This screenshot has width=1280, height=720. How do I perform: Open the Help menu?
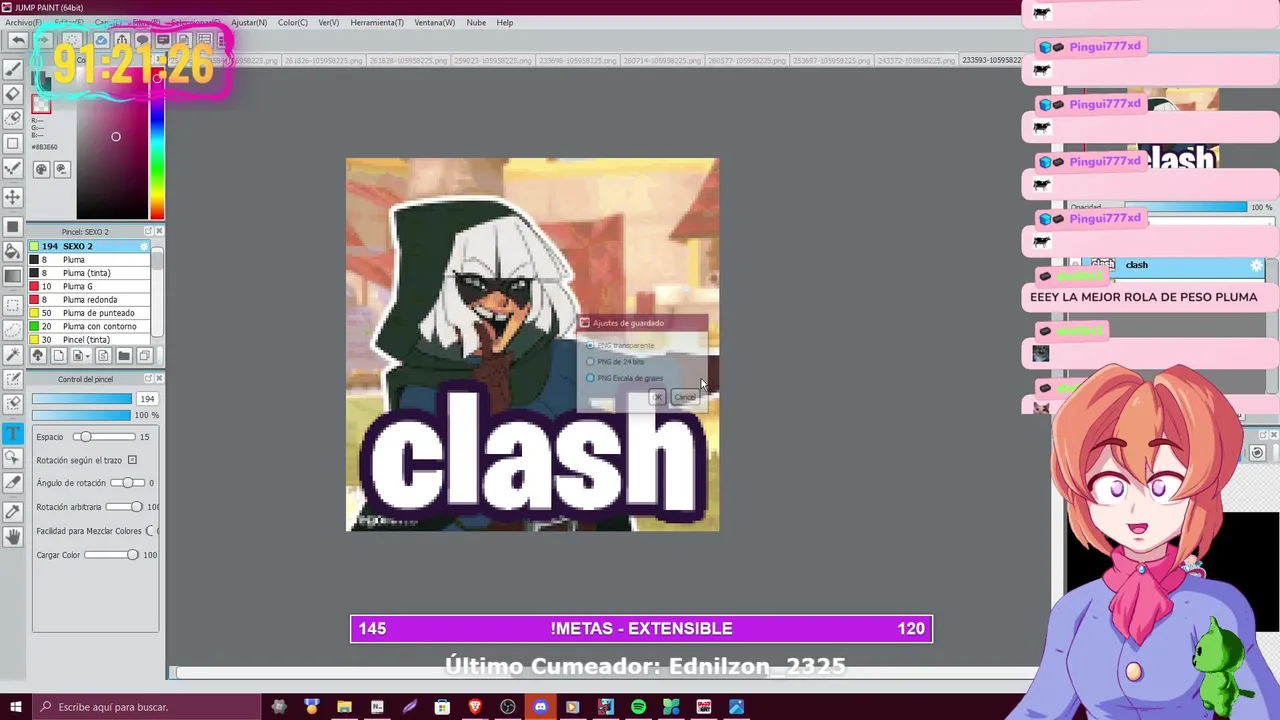click(x=505, y=22)
